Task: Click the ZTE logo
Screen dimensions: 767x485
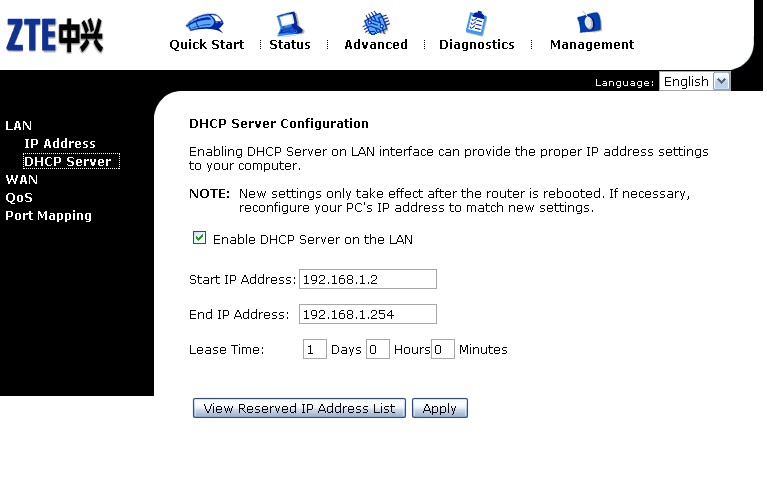Action: (x=55, y=35)
